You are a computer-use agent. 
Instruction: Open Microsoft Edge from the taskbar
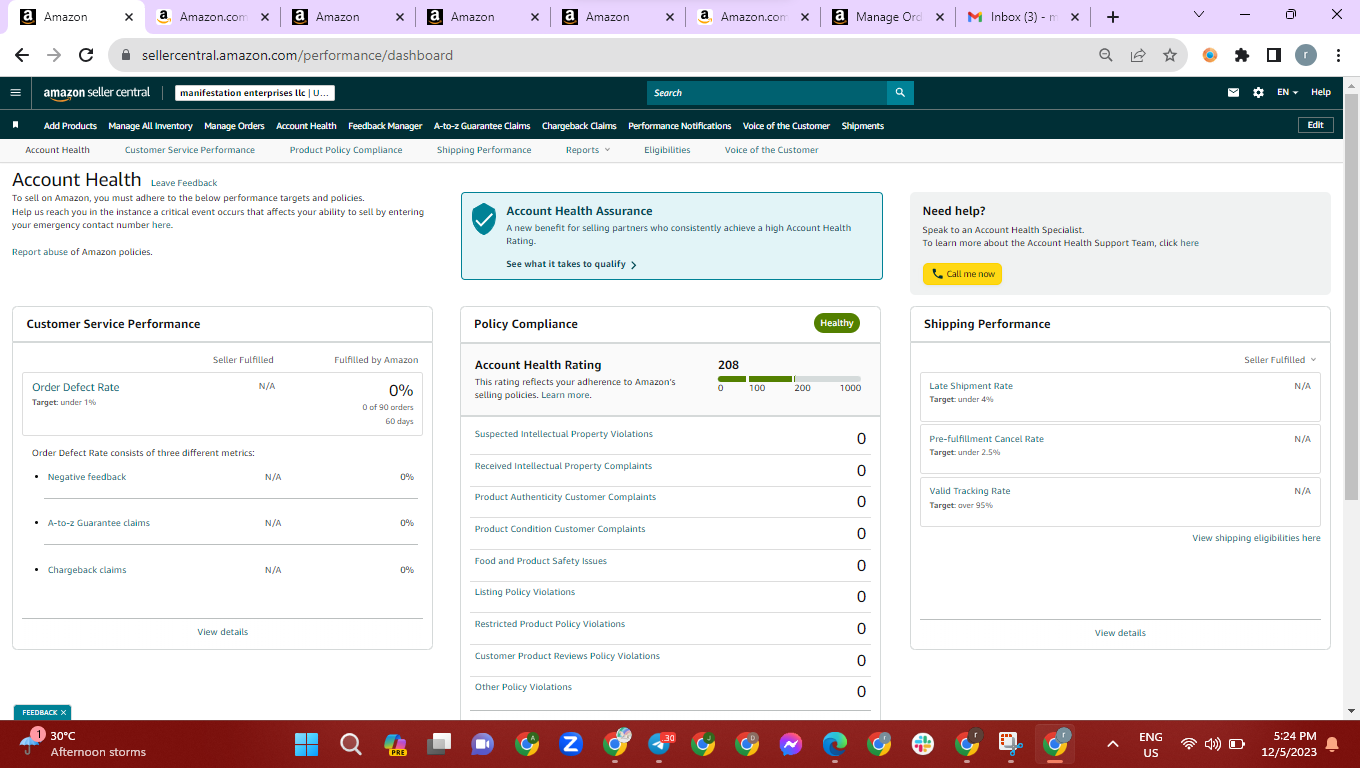(x=835, y=744)
